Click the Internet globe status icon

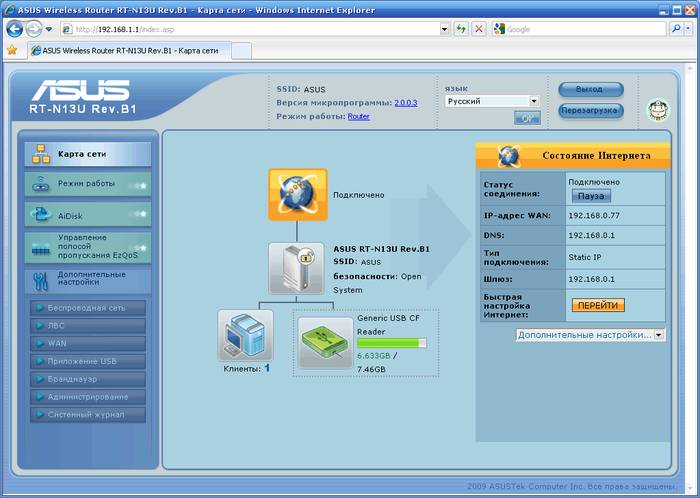(x=297, y=194)
